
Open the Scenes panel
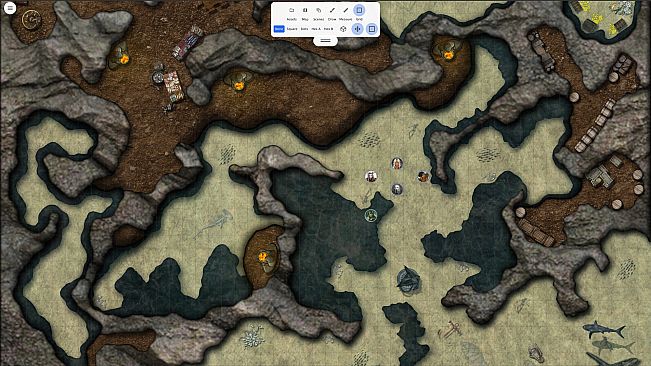[x=318, y=13]
